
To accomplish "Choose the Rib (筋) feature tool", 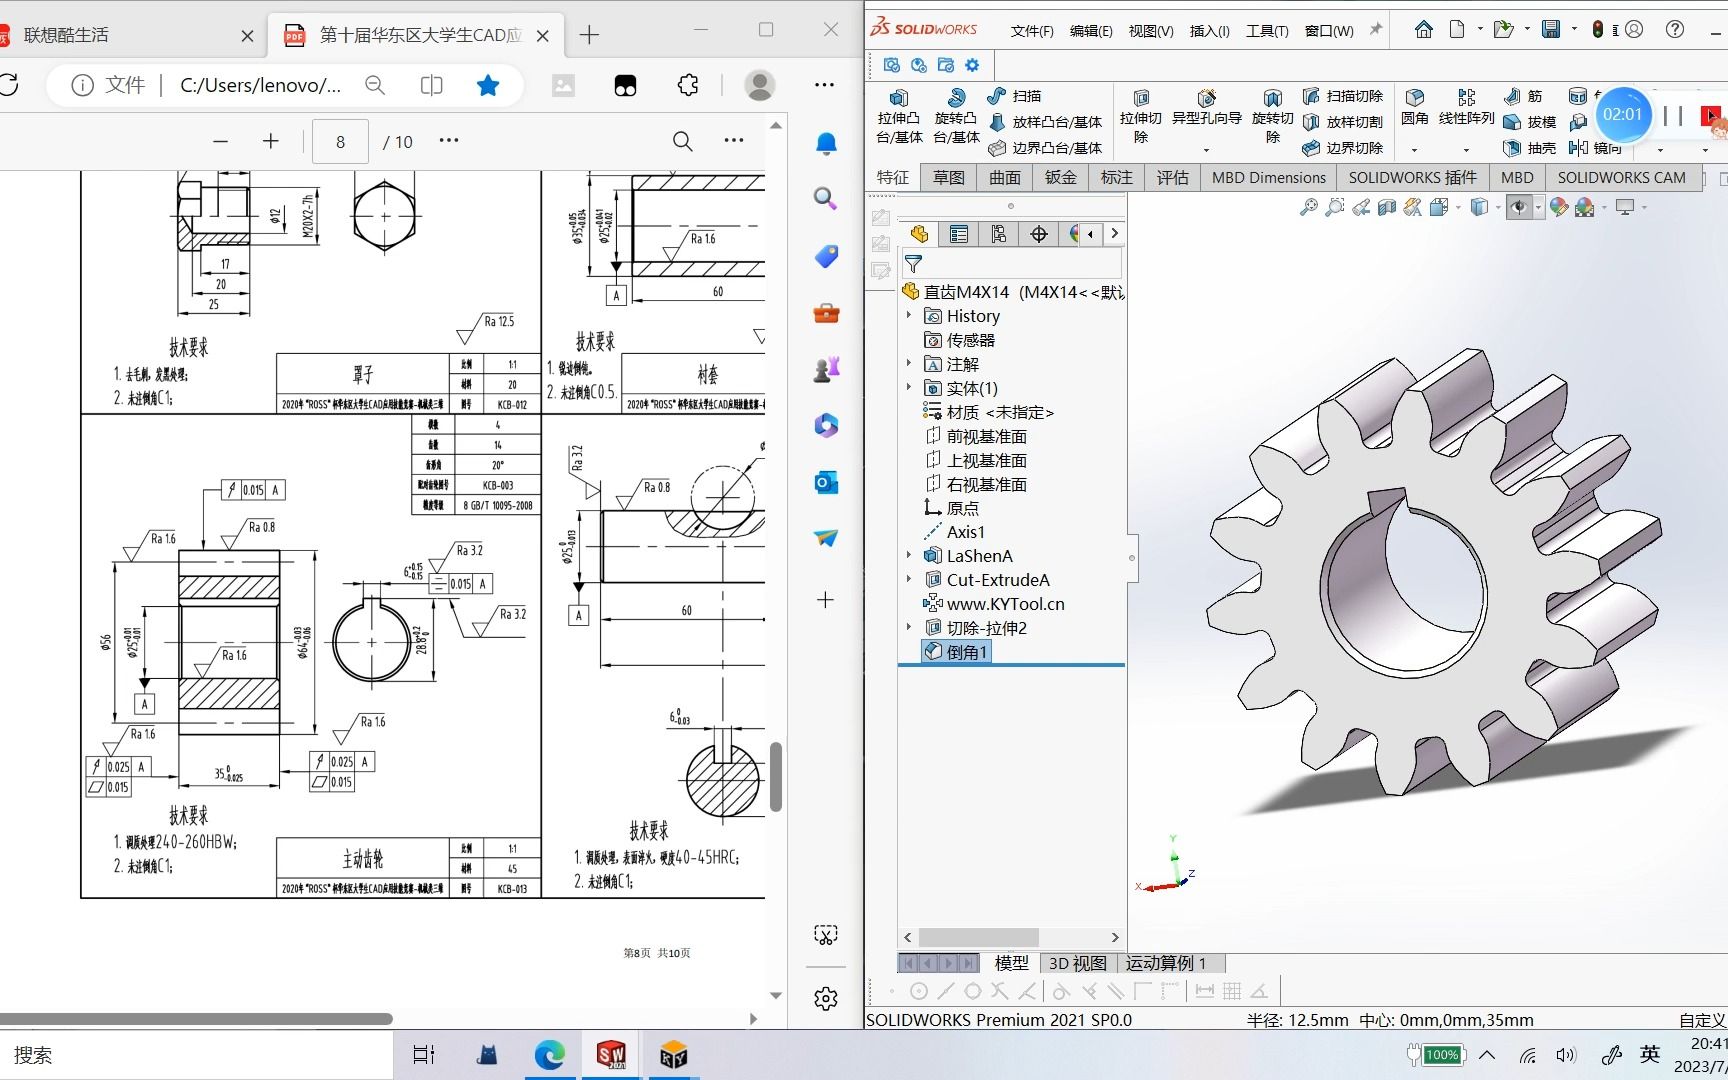I will point(1523,96).
